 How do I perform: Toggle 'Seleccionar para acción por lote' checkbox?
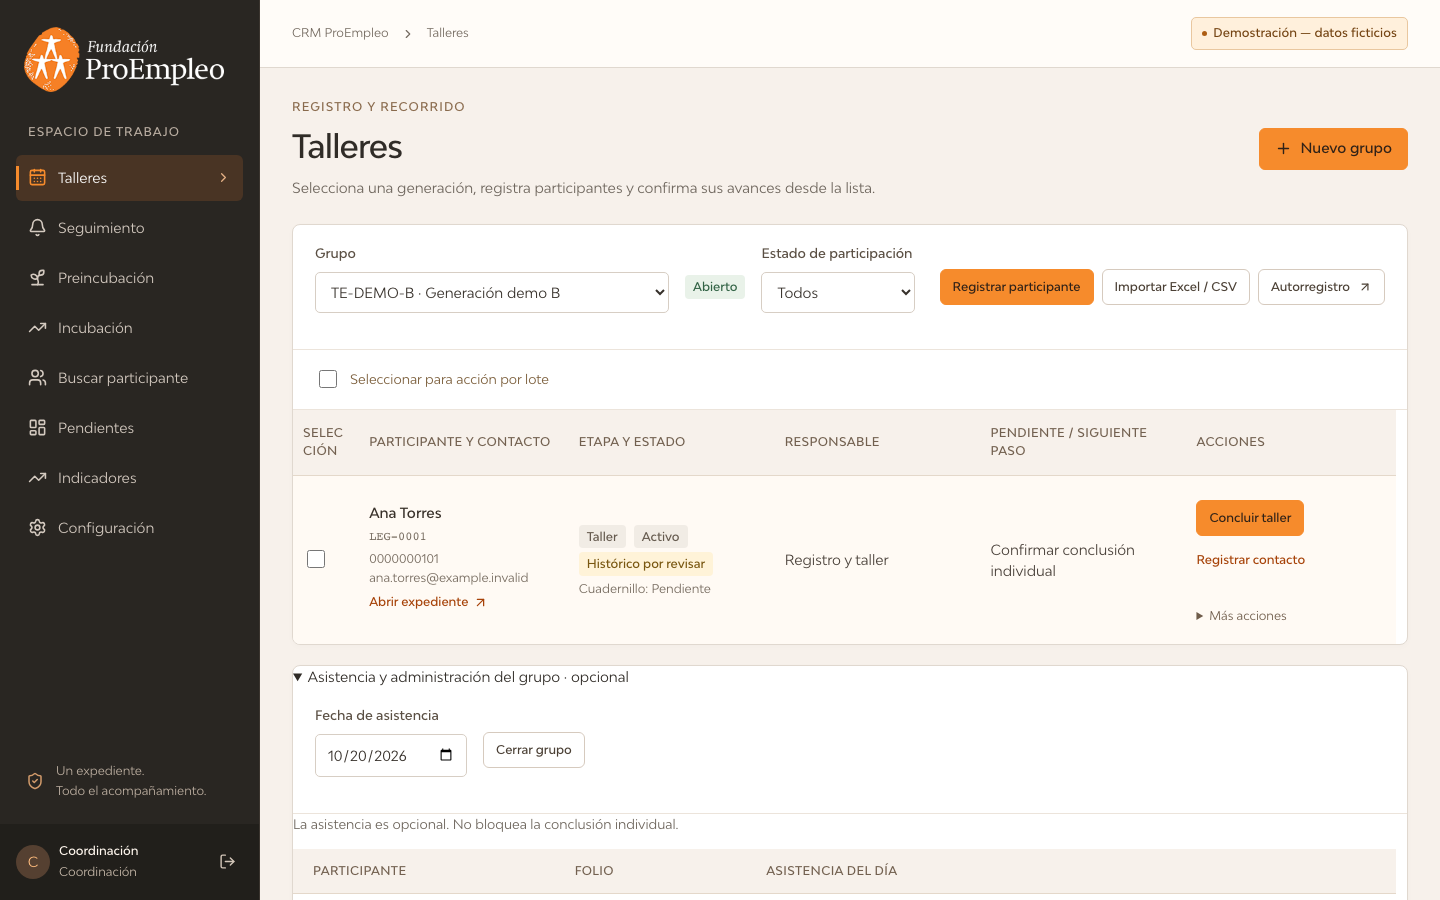coord(328,379)
